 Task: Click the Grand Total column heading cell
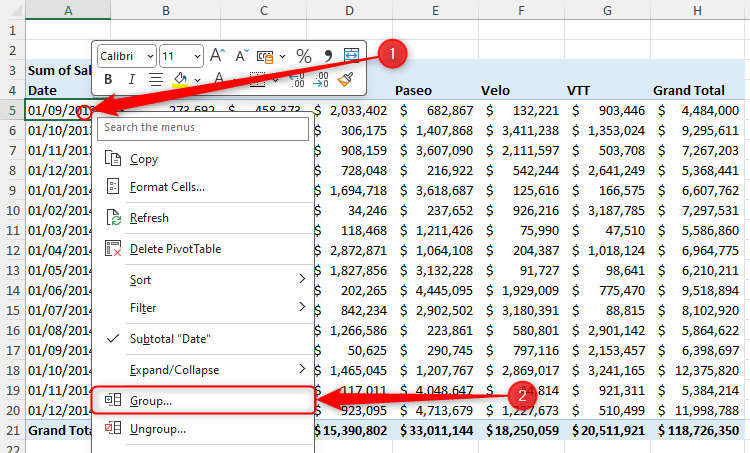(698, 90)
